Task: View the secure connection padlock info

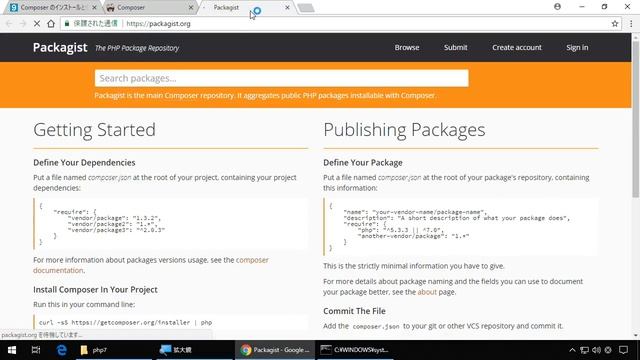Action: (67, 24)
